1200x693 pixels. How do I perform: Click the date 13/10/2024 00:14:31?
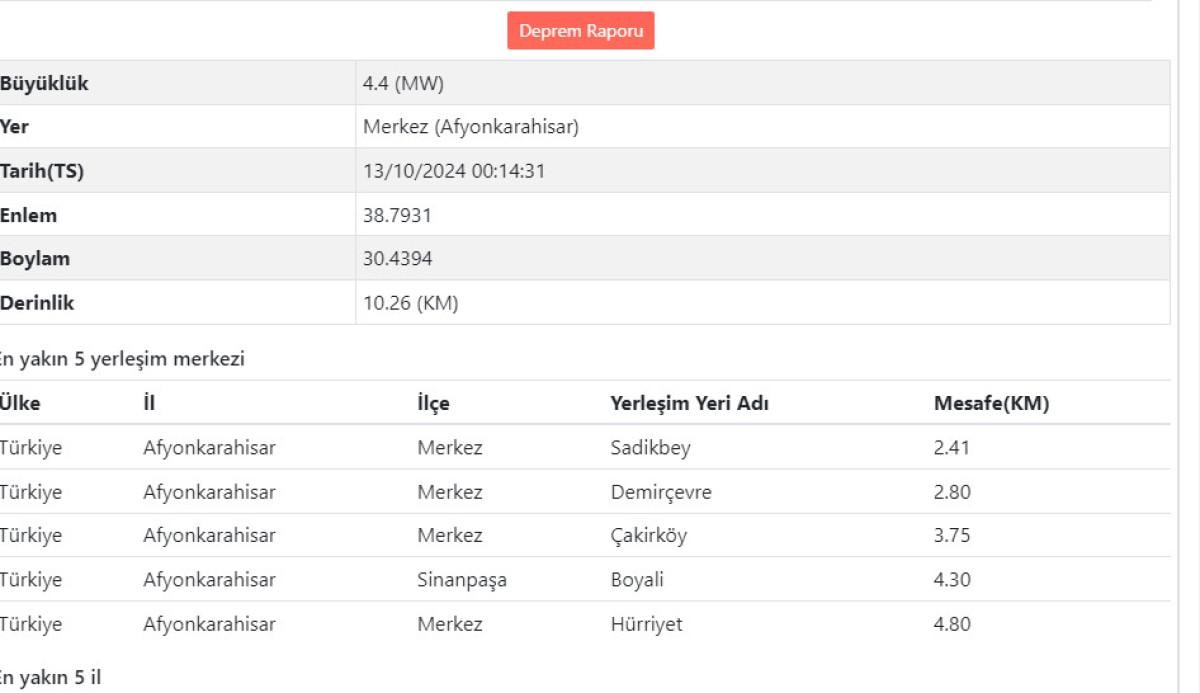[x=453, y=172]
